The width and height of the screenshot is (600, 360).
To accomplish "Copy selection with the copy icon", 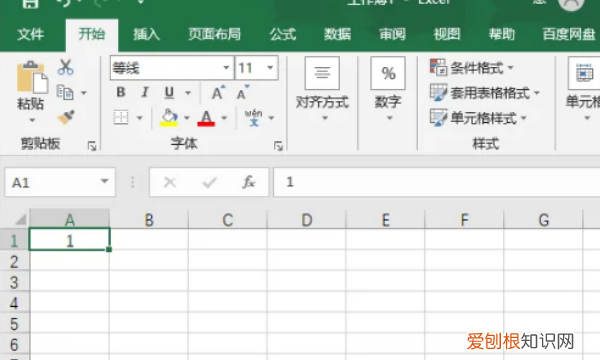I will 65,92.
